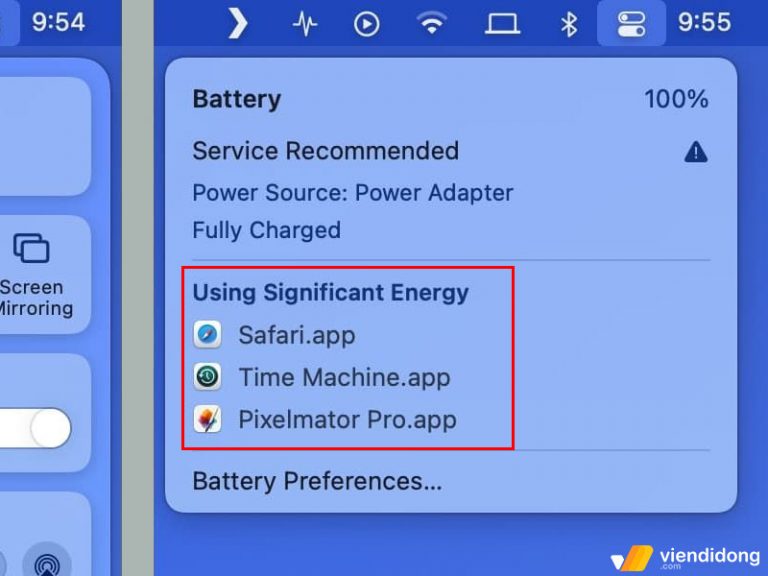Open Control Center toggle icon in menu bar

coord(631,24)
